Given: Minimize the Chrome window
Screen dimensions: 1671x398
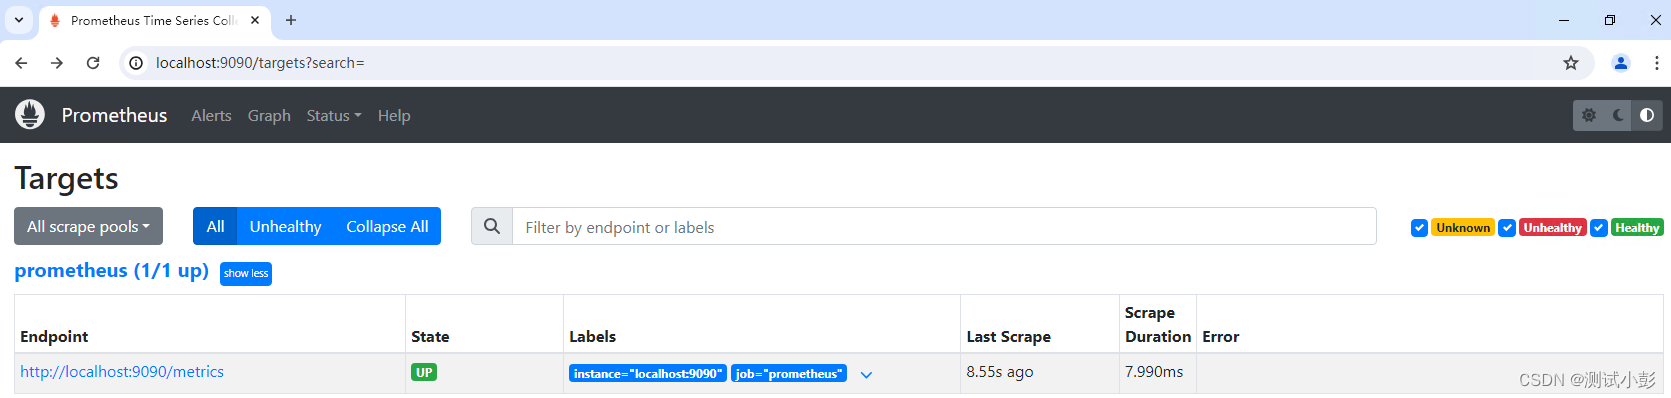Looking at the screenshot, I should (1564, 20).
